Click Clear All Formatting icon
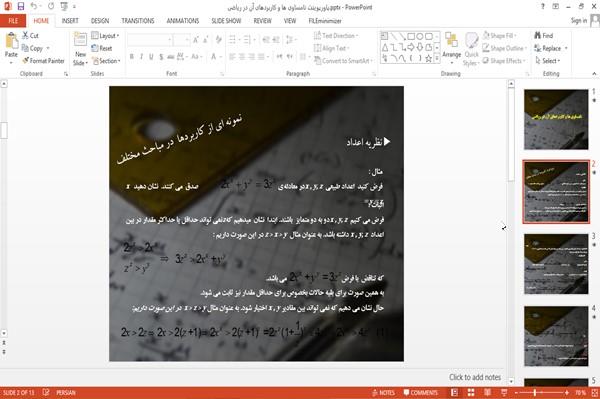 pyautogui.click(x=218, y=39)
